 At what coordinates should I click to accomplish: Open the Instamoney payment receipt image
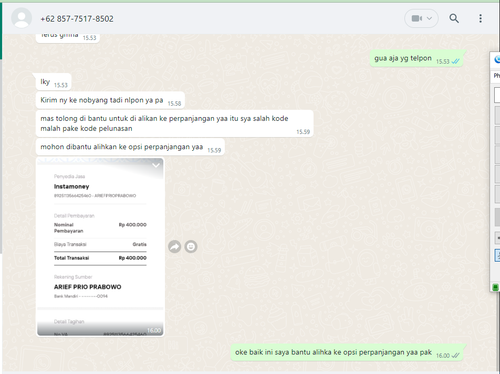click(100, 247)
